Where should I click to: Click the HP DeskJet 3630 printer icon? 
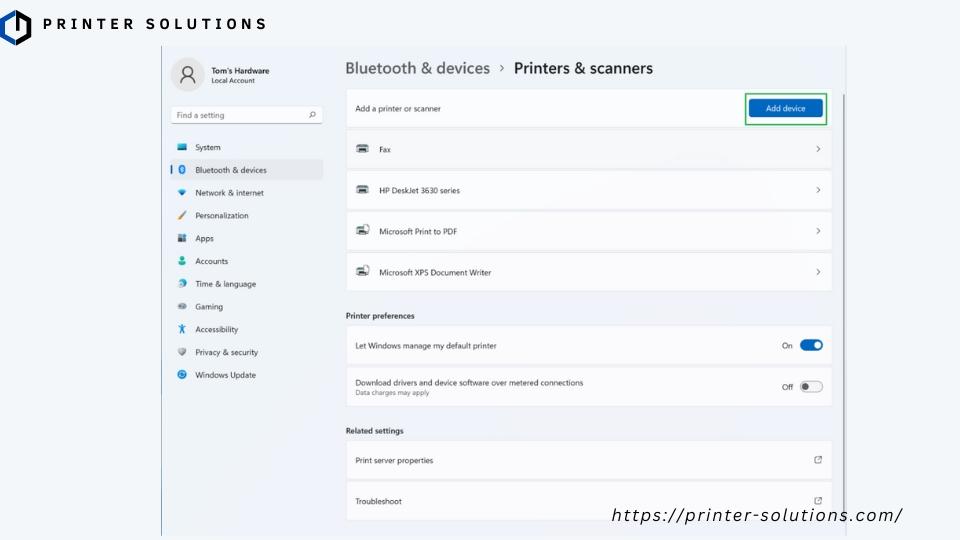[362, 190]
